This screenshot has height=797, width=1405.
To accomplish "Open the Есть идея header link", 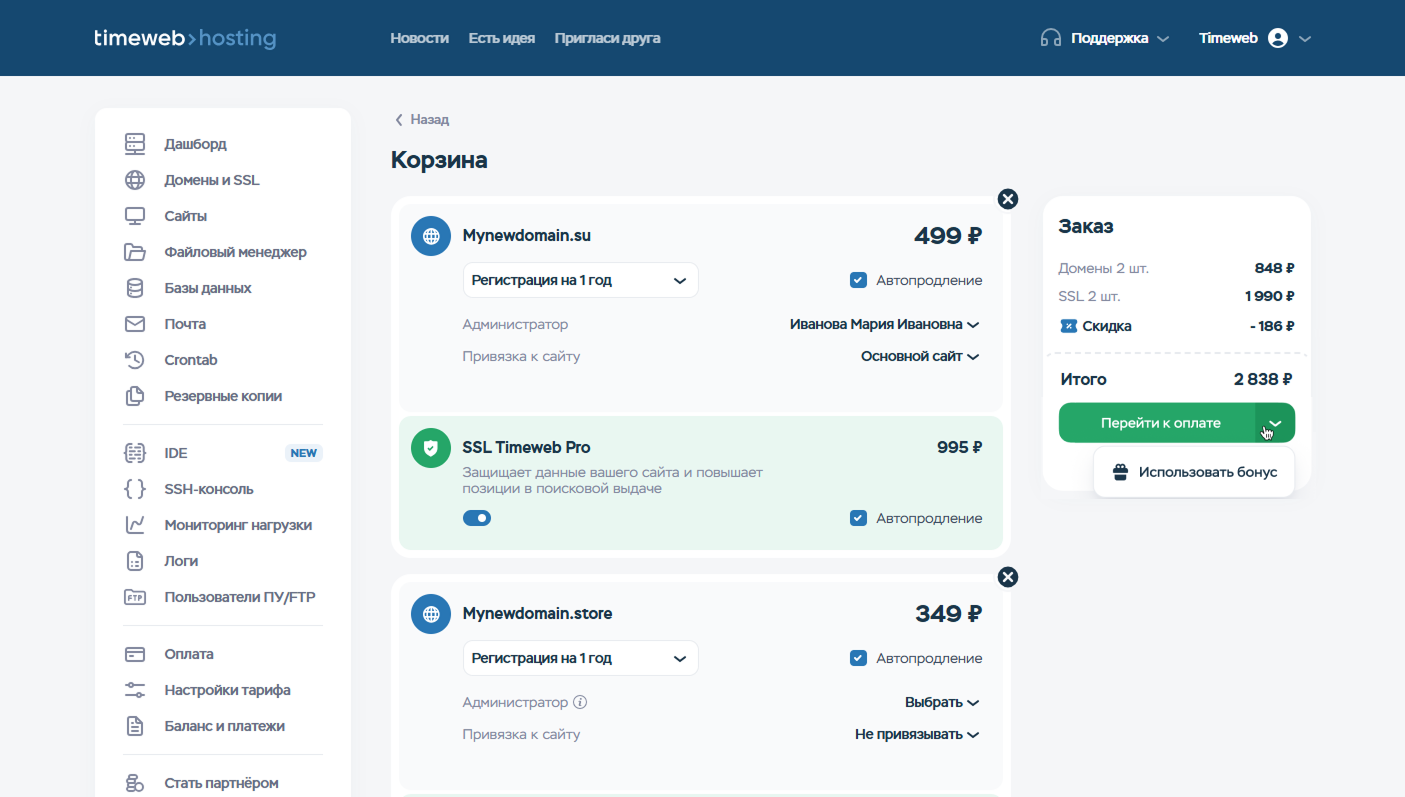I will [x=501, y=38].
